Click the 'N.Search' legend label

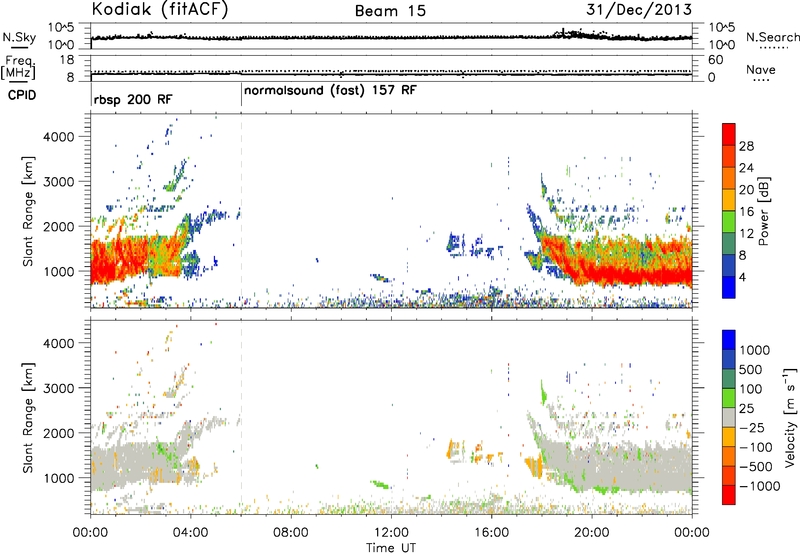(x=773, y=37)
